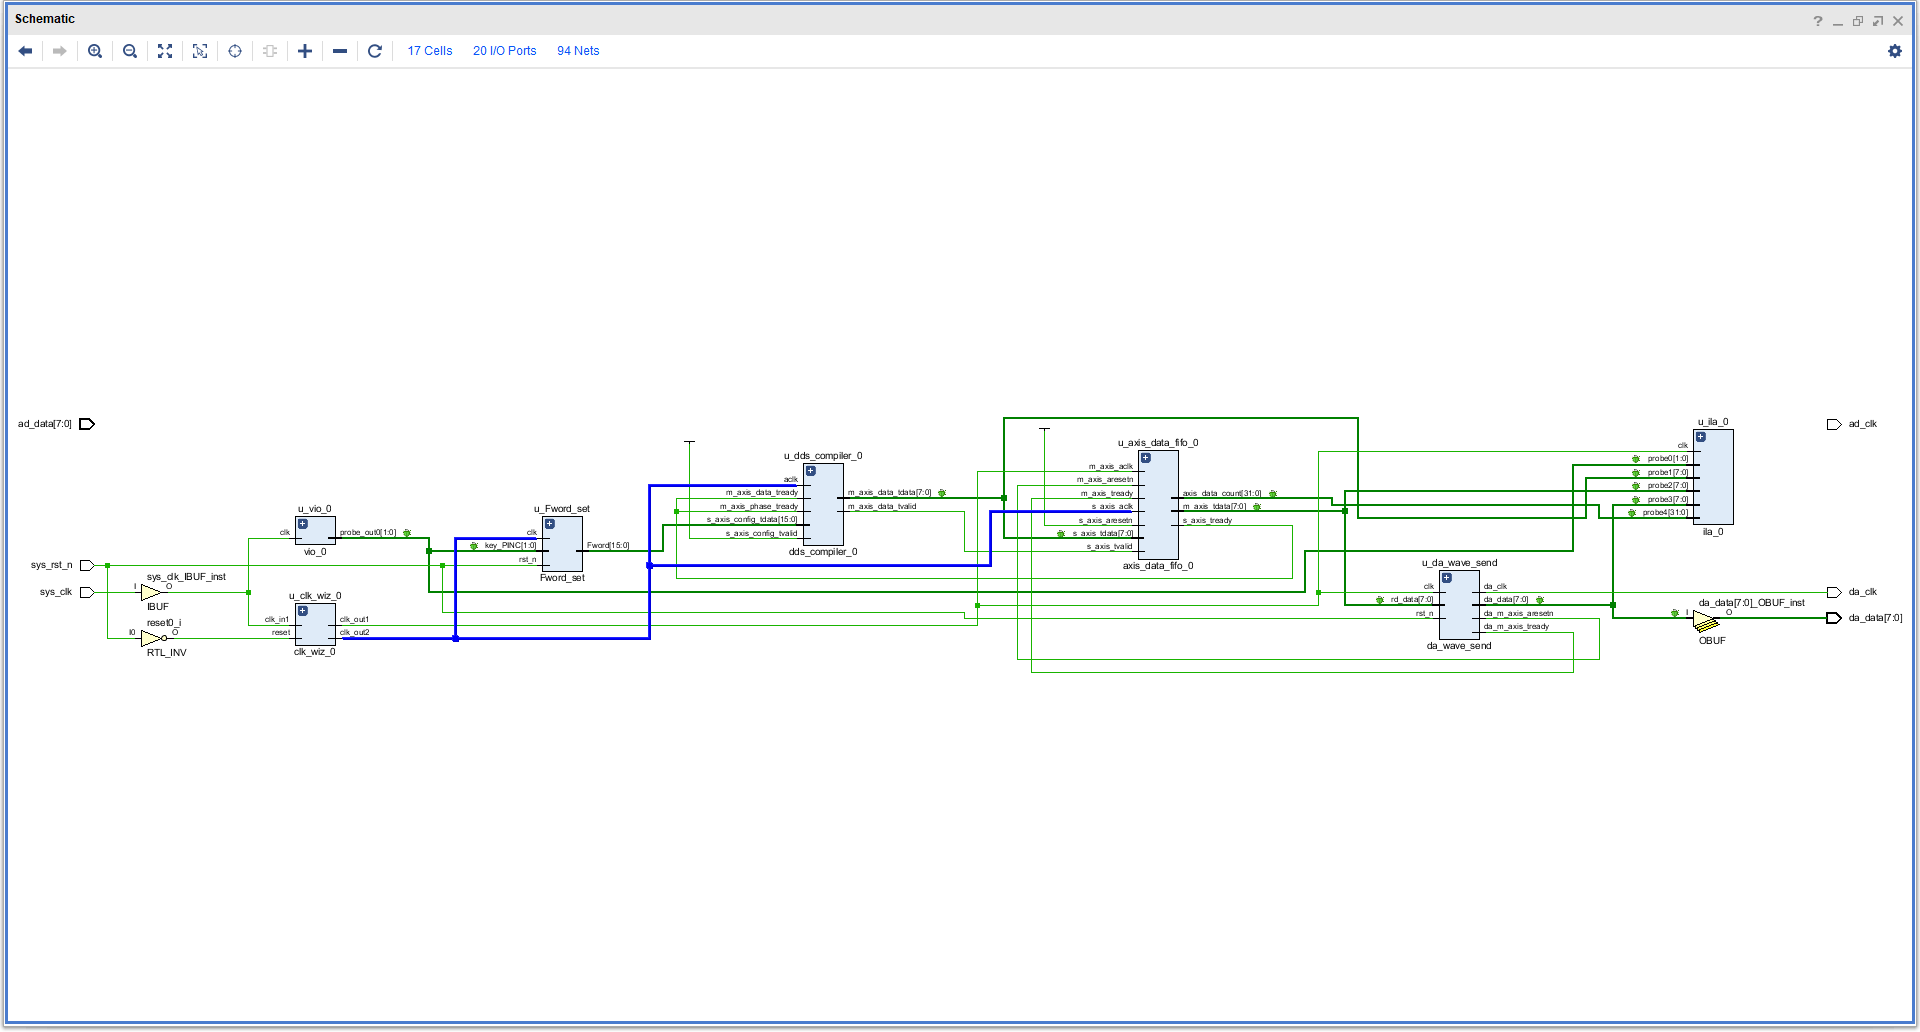The image size is (1920, 1032).
Task: Click the Auto-fit Selection target icon
Action: tap(235, 51)
